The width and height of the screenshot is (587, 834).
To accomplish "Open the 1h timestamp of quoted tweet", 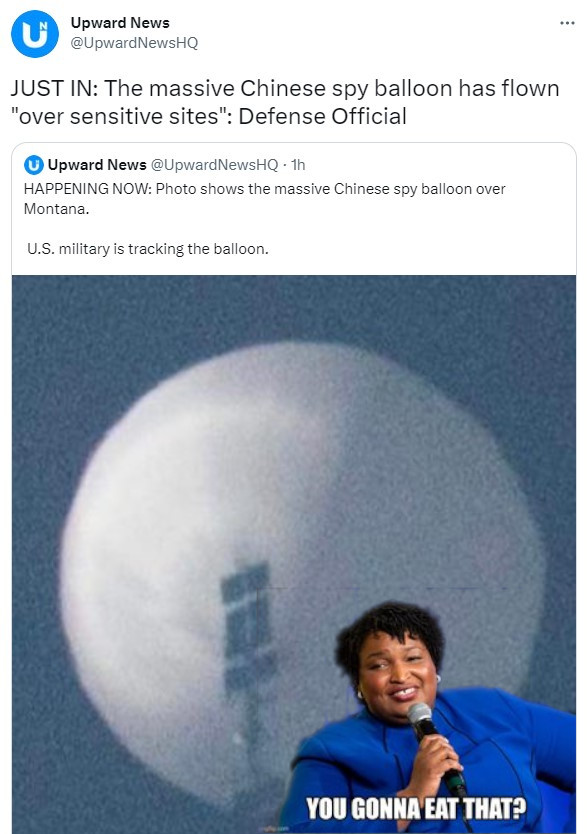I will pos(298,165).
